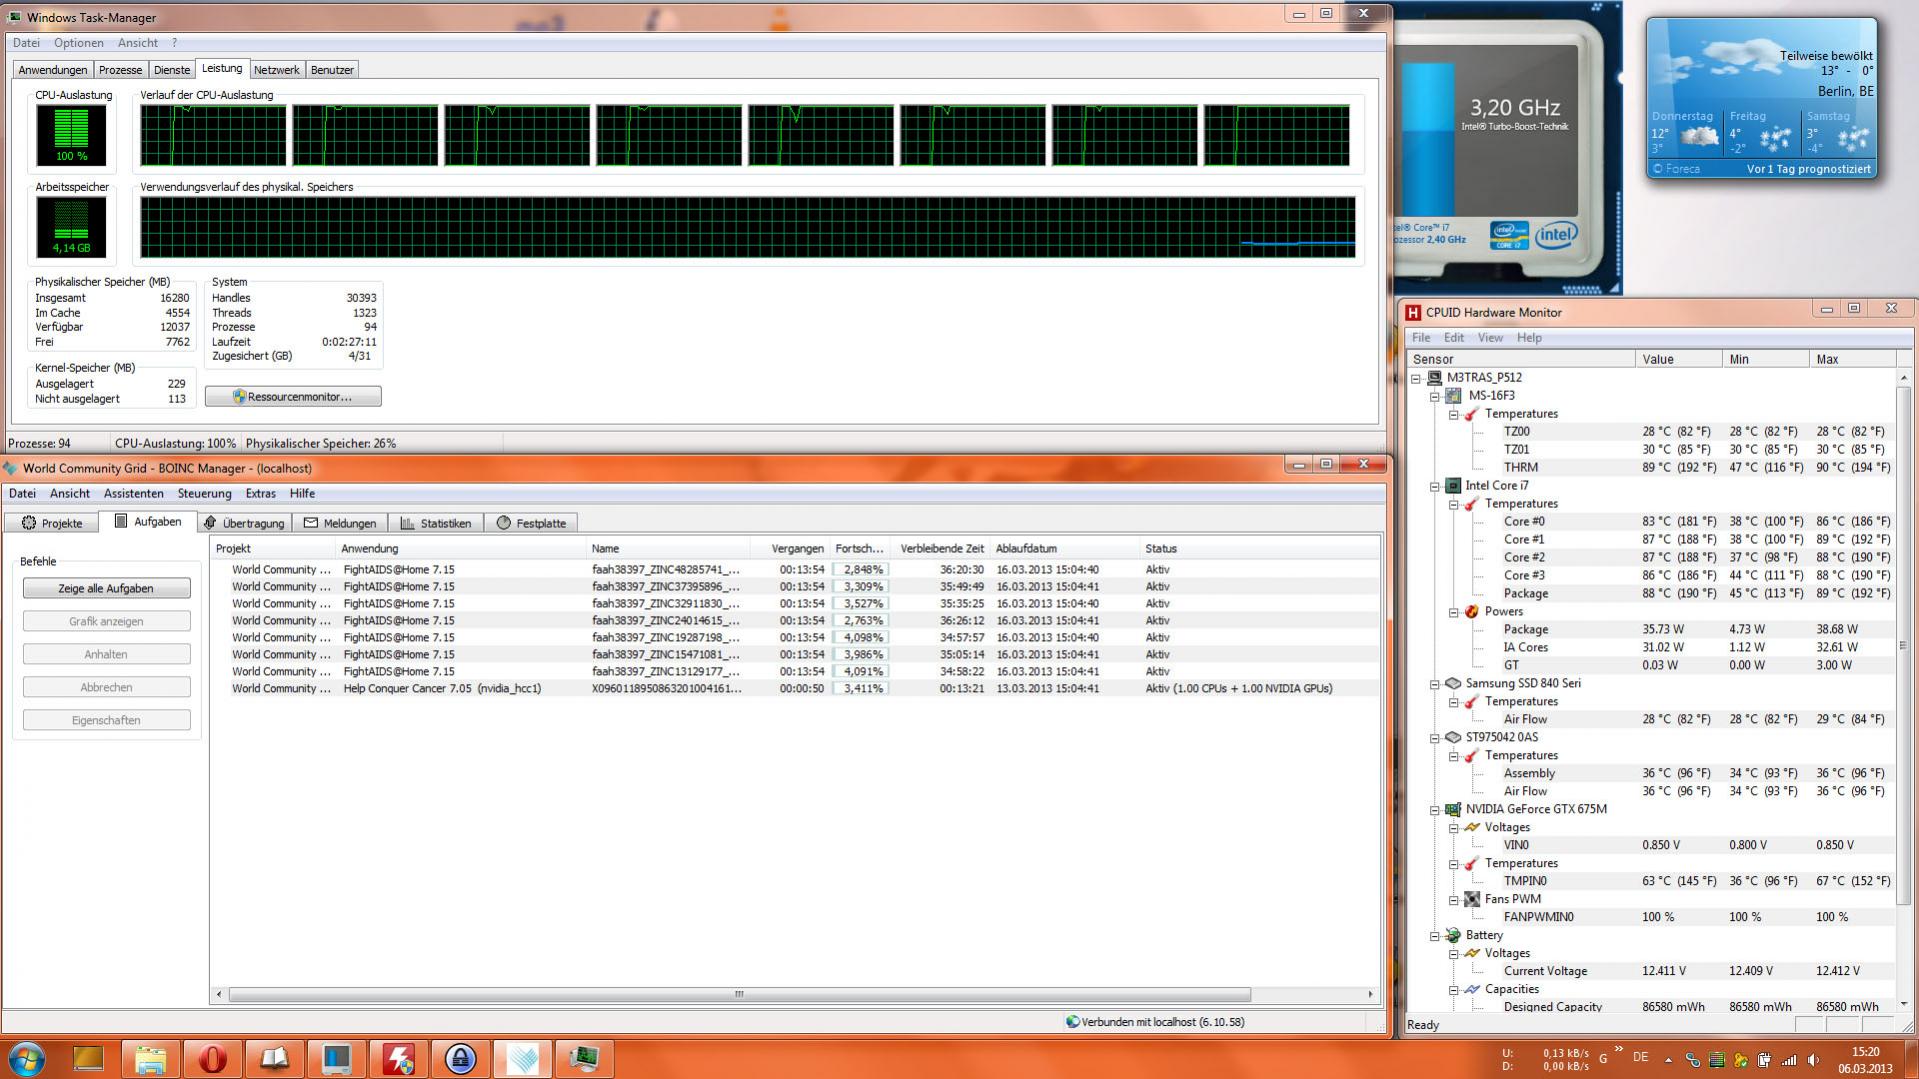The height and width of the screenshot is (1079, 1919).
Task: Click the open book taskbar icon
Action: (x=274, y=1059)
